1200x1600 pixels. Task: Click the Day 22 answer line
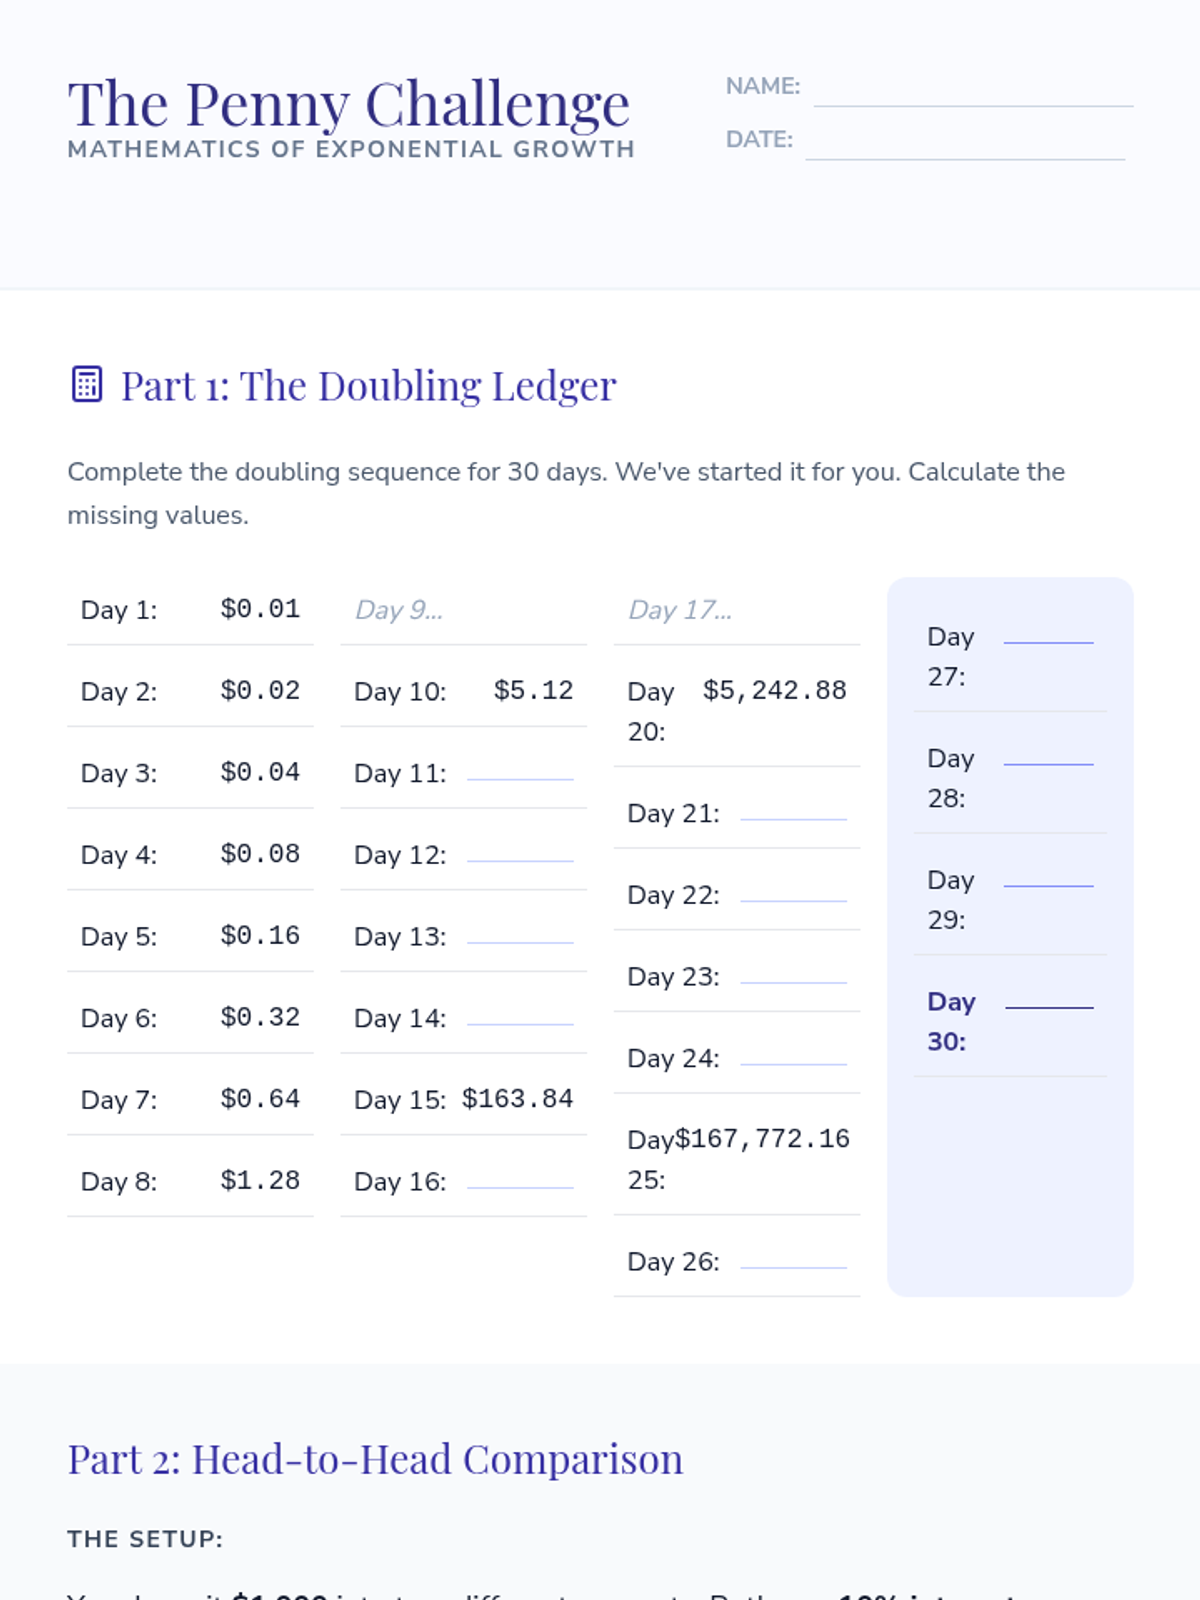[793, 892]
